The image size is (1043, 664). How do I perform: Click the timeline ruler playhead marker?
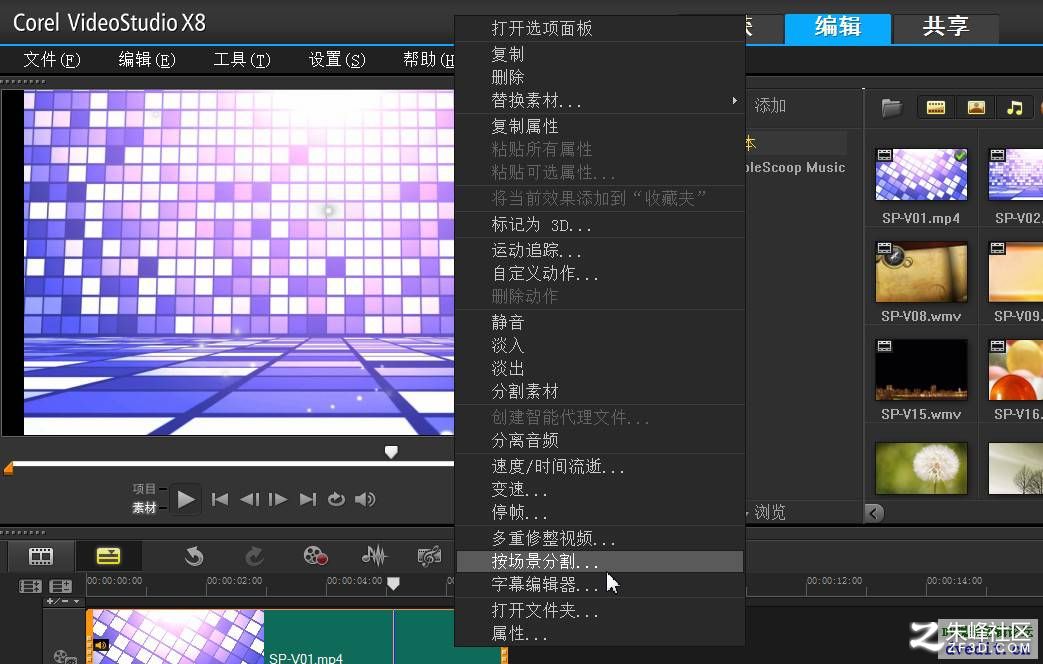[394, 583]
